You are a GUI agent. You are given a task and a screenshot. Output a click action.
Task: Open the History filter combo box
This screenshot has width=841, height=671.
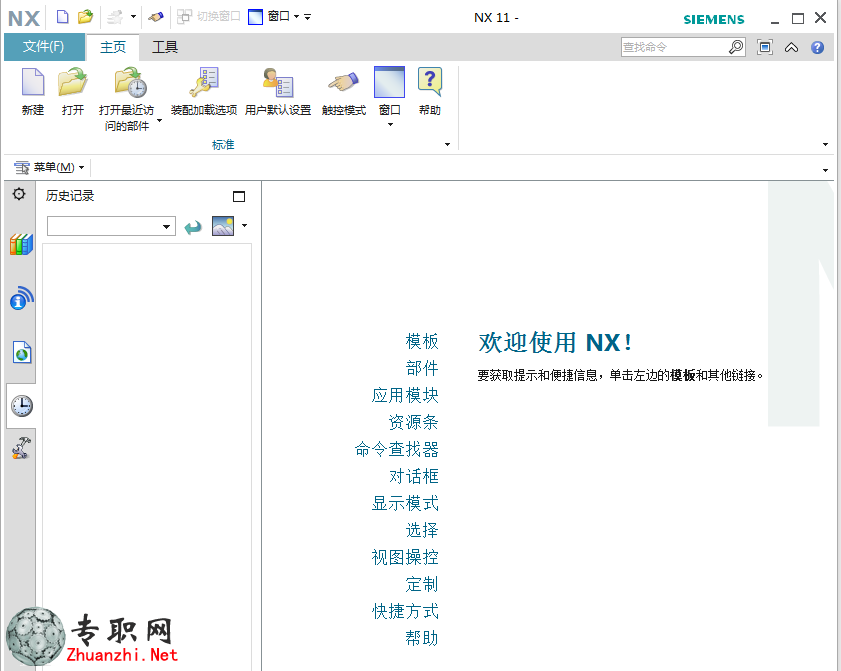point(112,226)
